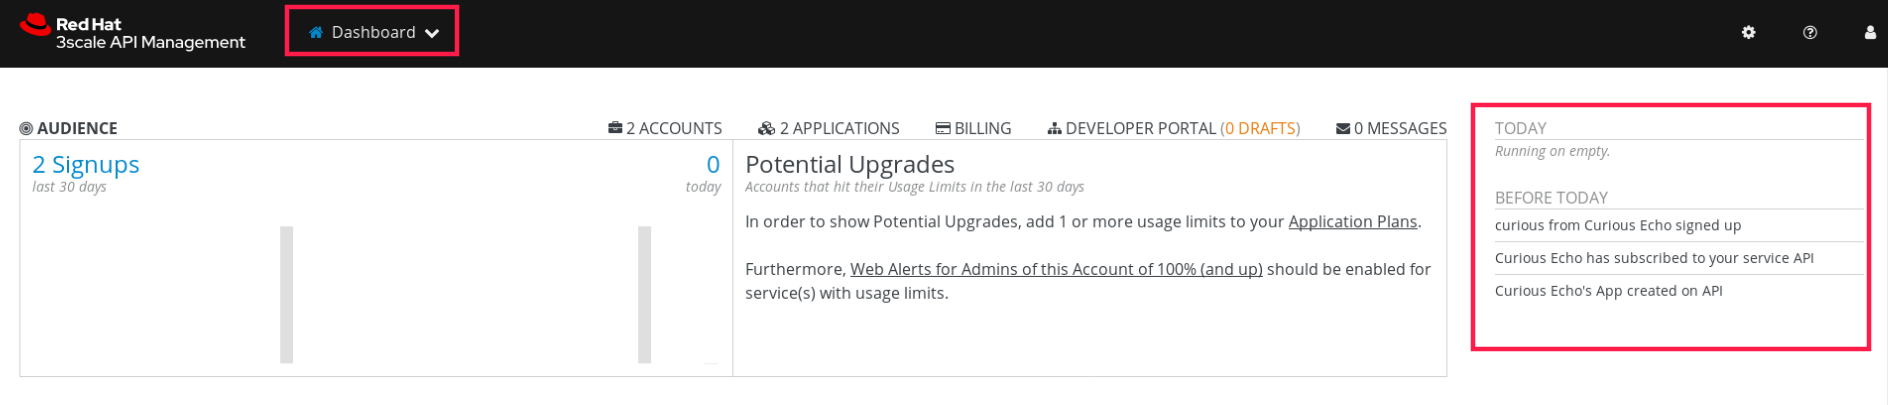Click the 0 DRAFTS link

tap(1260, 128)
